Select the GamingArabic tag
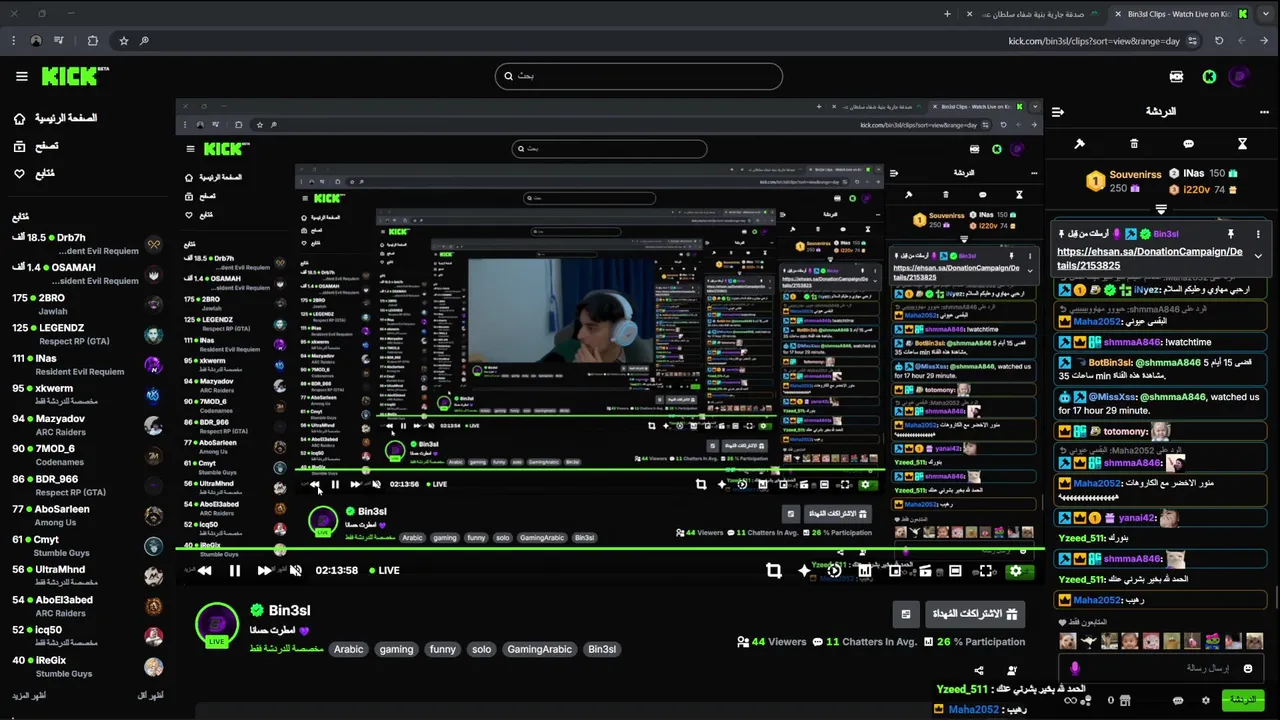Image resolution: width=1280 pixels, height=720 pixels. (x=539, y=649)
